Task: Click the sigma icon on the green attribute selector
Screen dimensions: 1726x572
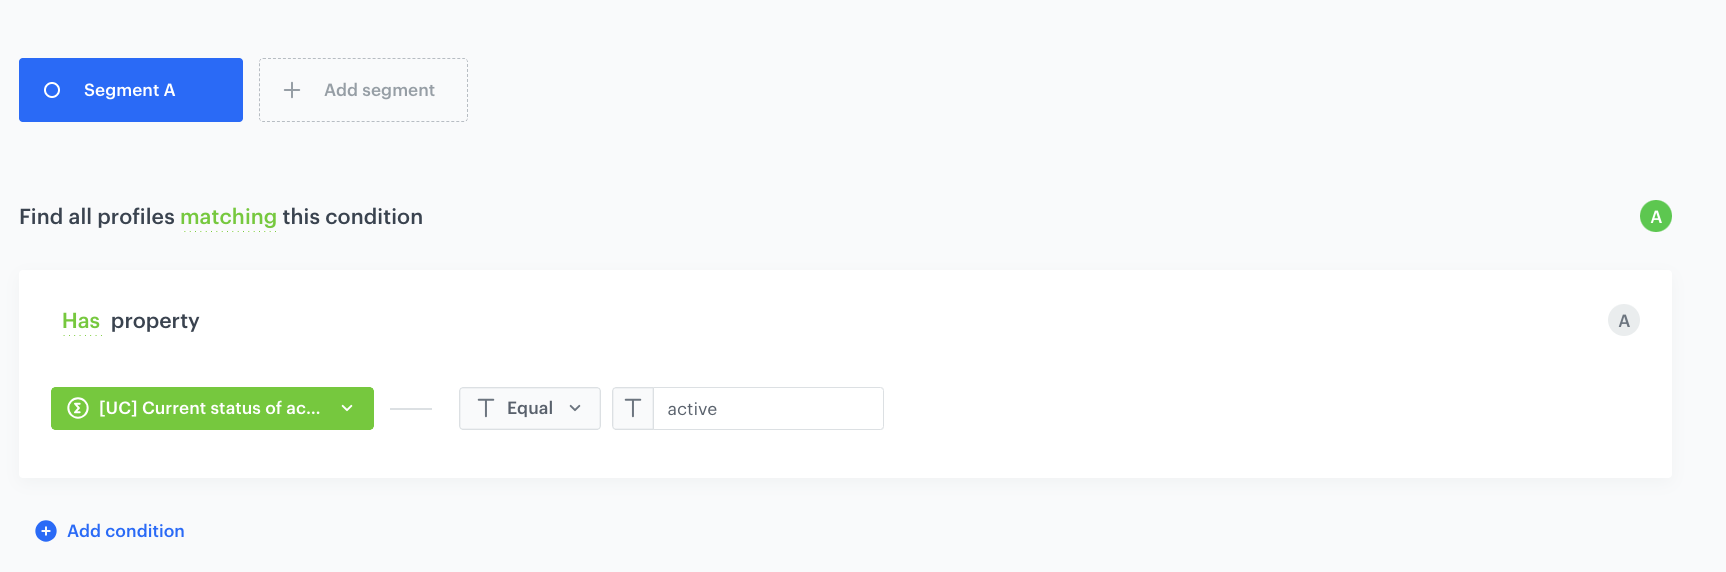Action: coord(78,408)
